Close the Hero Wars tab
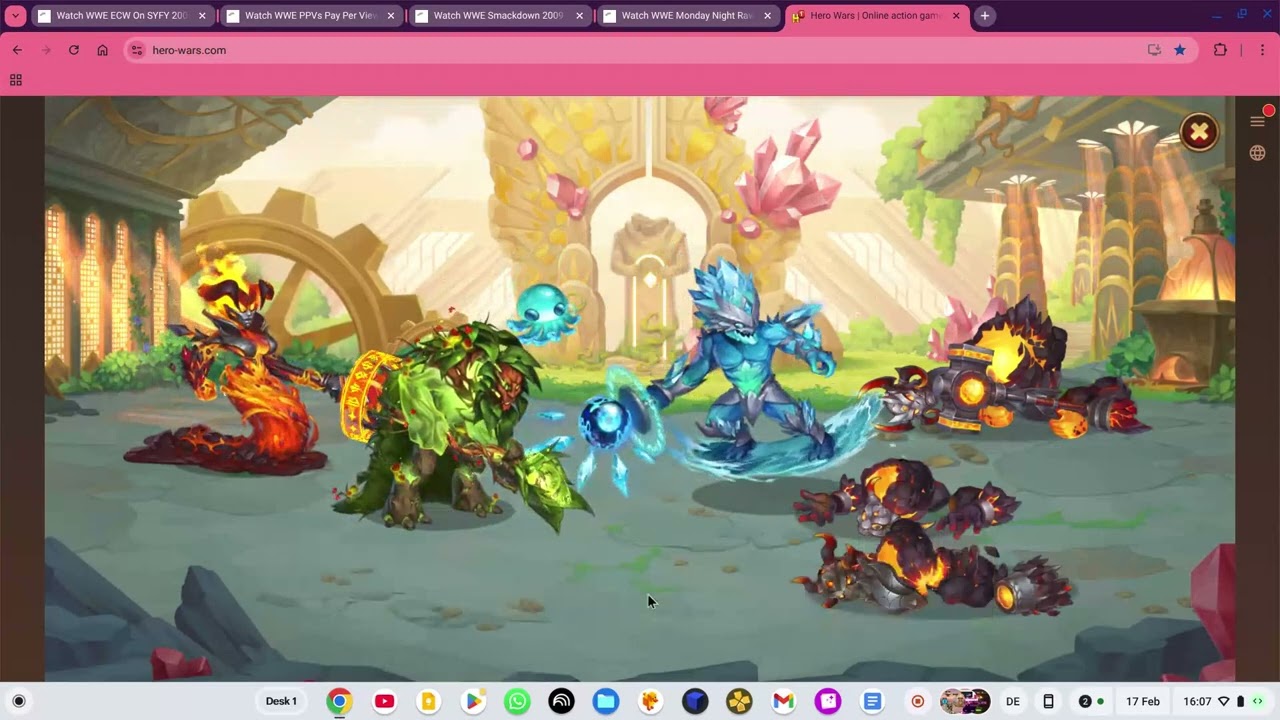This screenshot has height=720, width=1280. tap(956, 16)
